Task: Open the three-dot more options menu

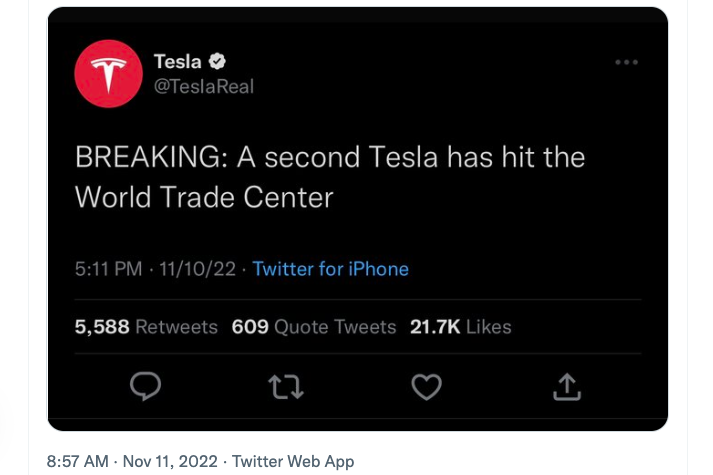Action: [x=627, y=62]
